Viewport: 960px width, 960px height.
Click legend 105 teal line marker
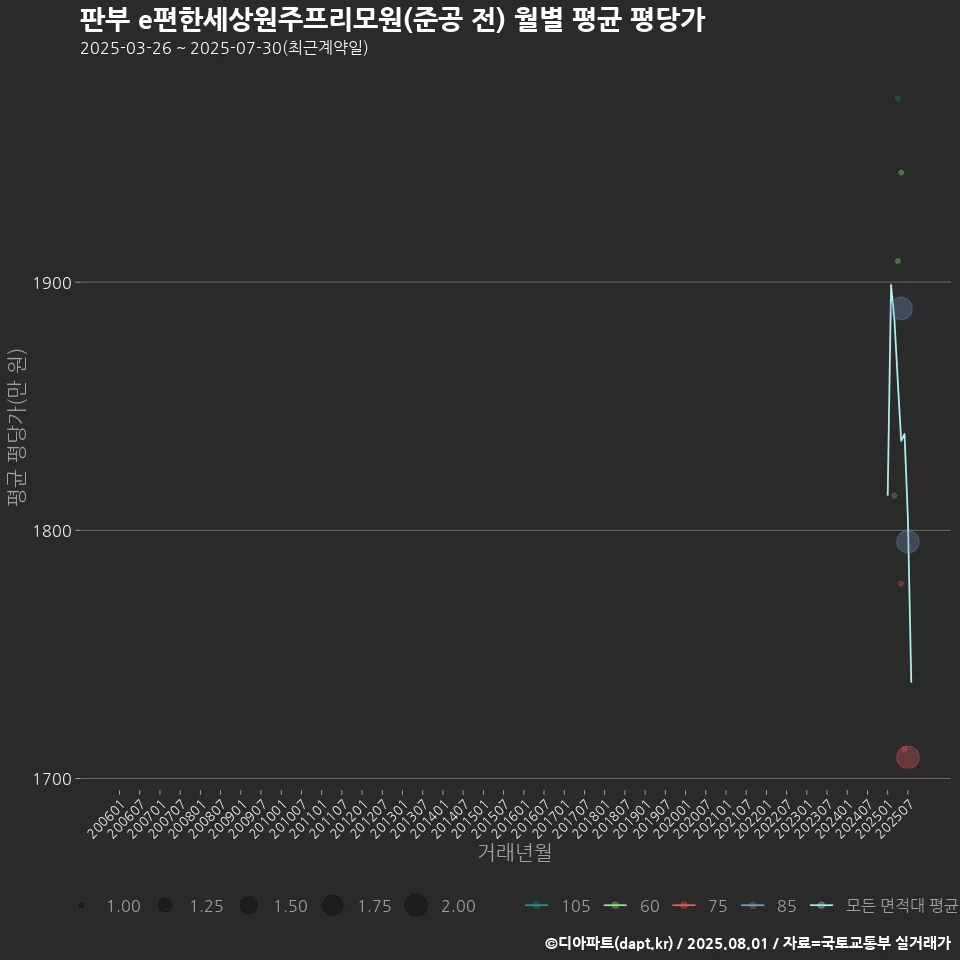[536, 906]
